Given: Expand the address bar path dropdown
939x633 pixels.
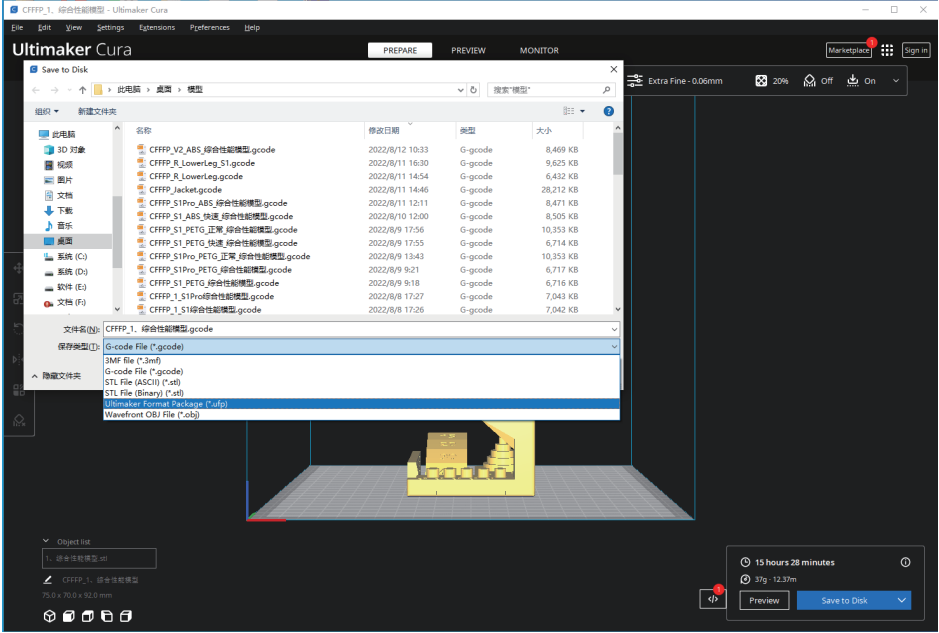Looking at the screenshot, I should pyautogui.click(x=461, y=90).
